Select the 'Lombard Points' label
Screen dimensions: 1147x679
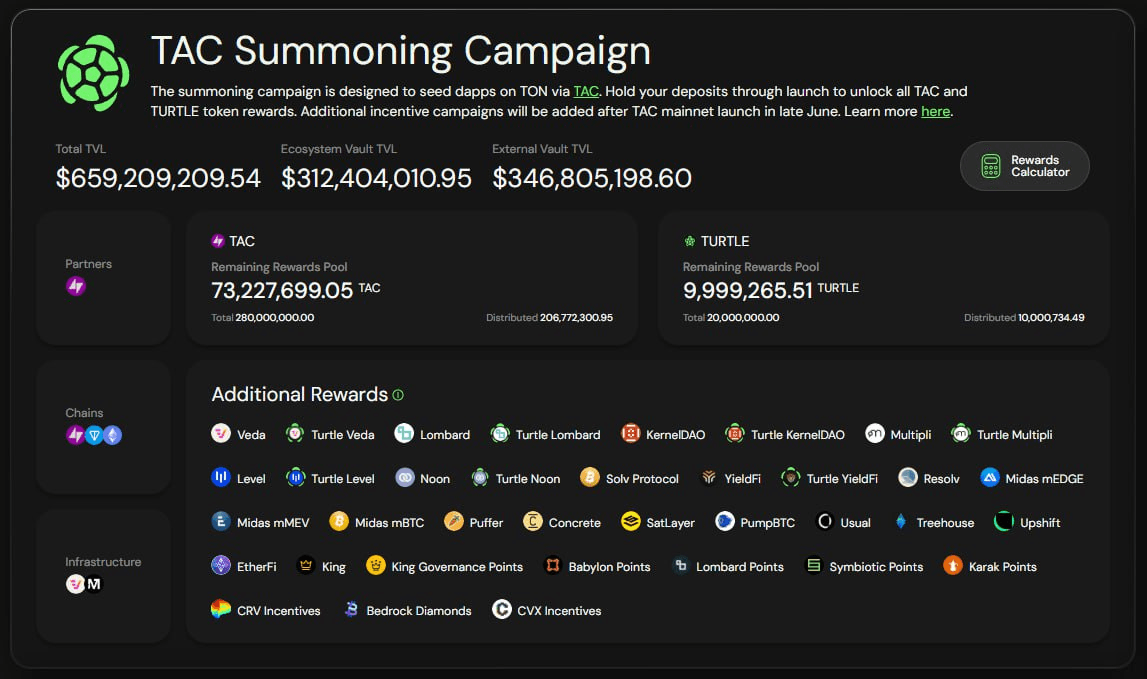pos(740,566)
